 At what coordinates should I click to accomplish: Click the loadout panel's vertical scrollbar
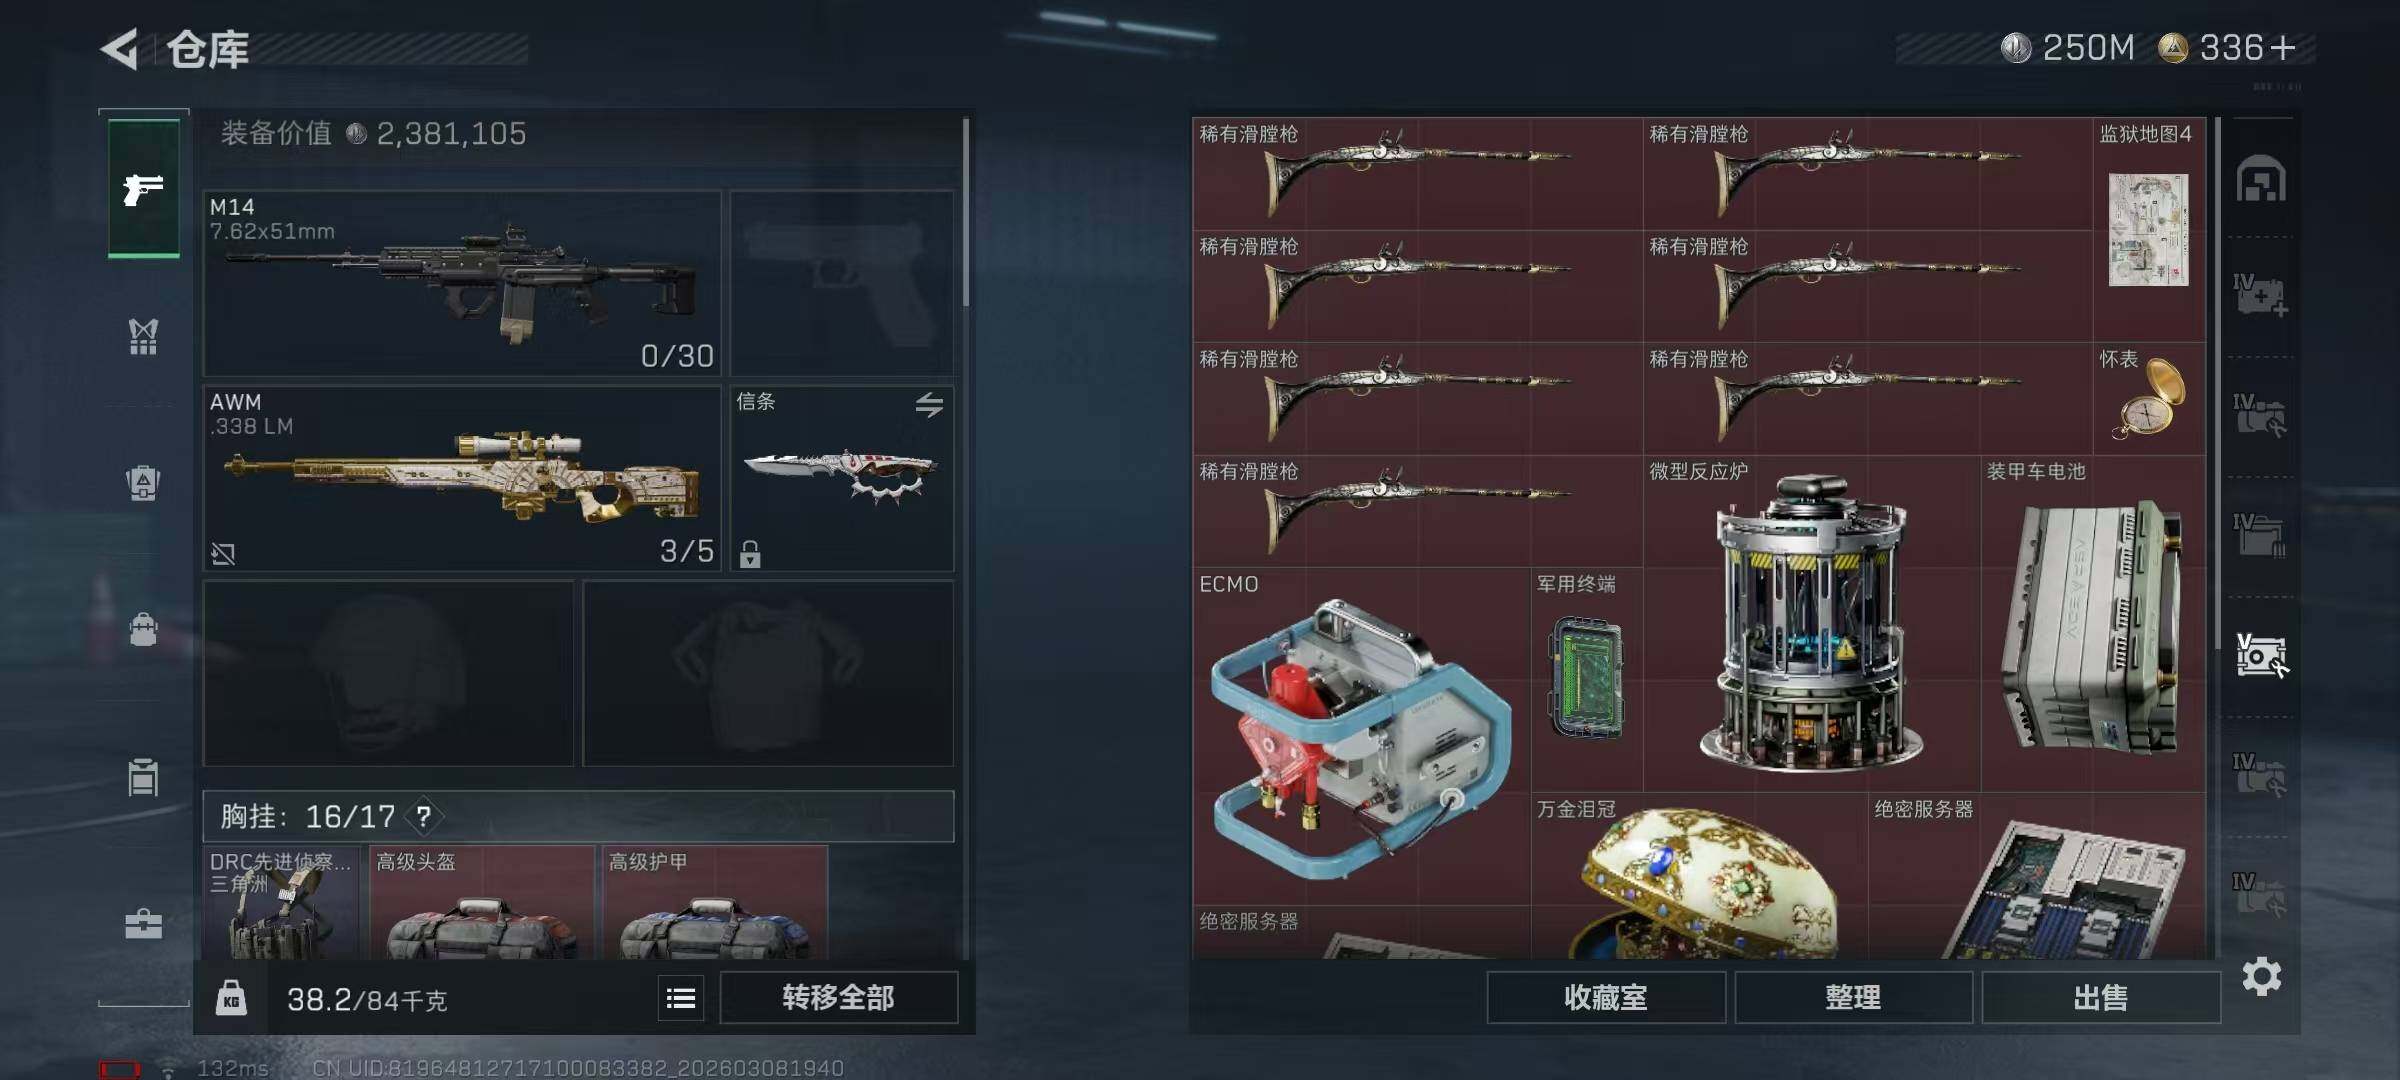click(966, 212)
